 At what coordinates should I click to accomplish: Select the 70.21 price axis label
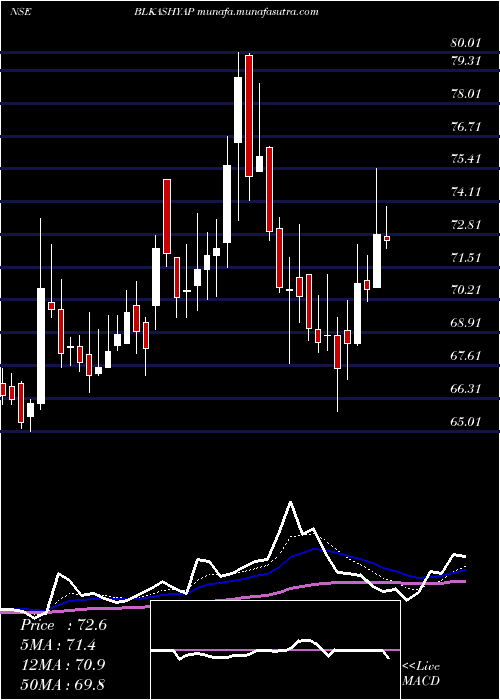tap(466, 291)
